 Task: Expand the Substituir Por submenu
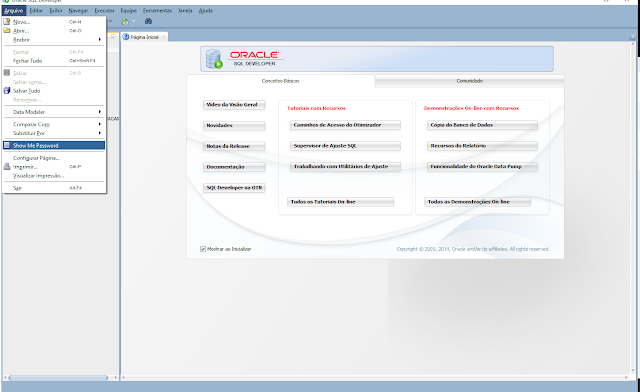53,133
